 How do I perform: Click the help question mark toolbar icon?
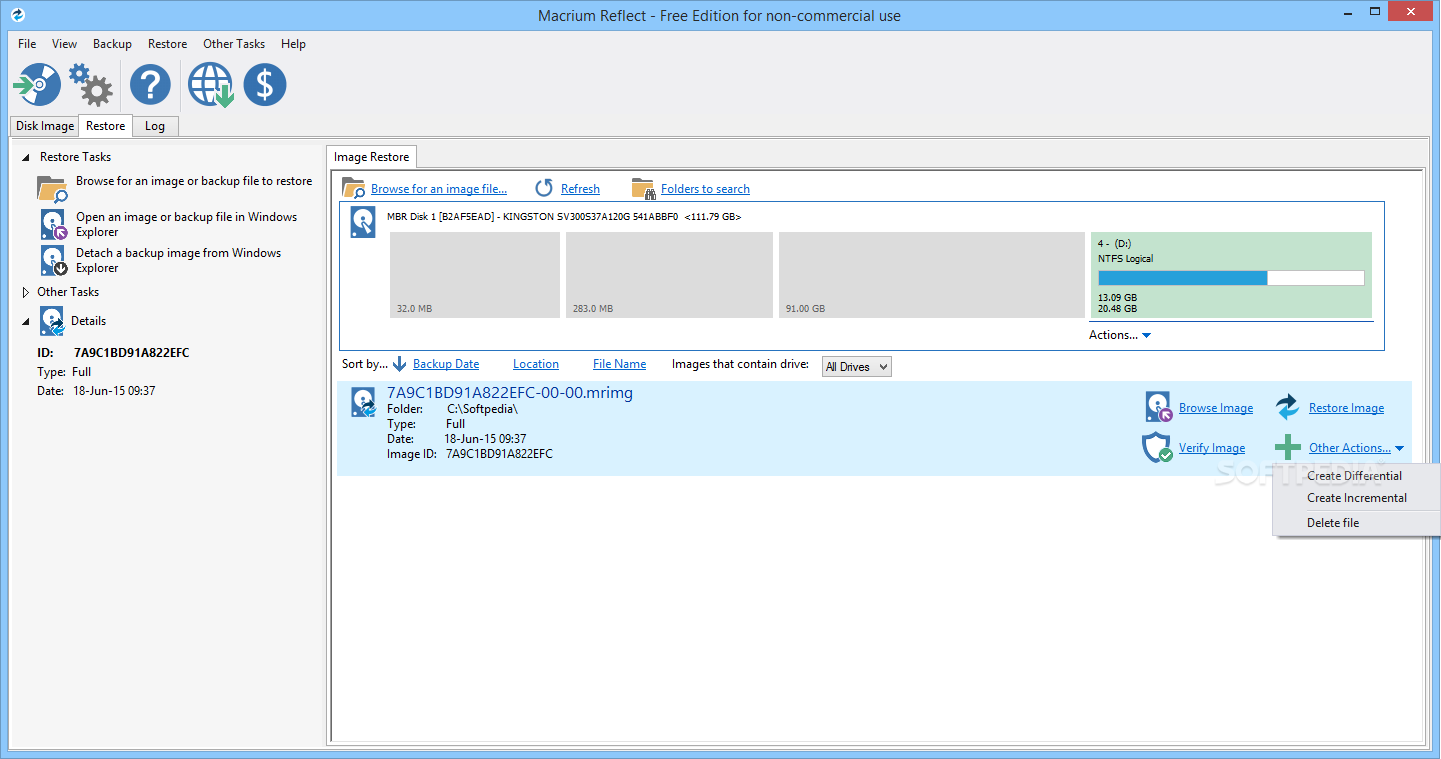(150, 85)
